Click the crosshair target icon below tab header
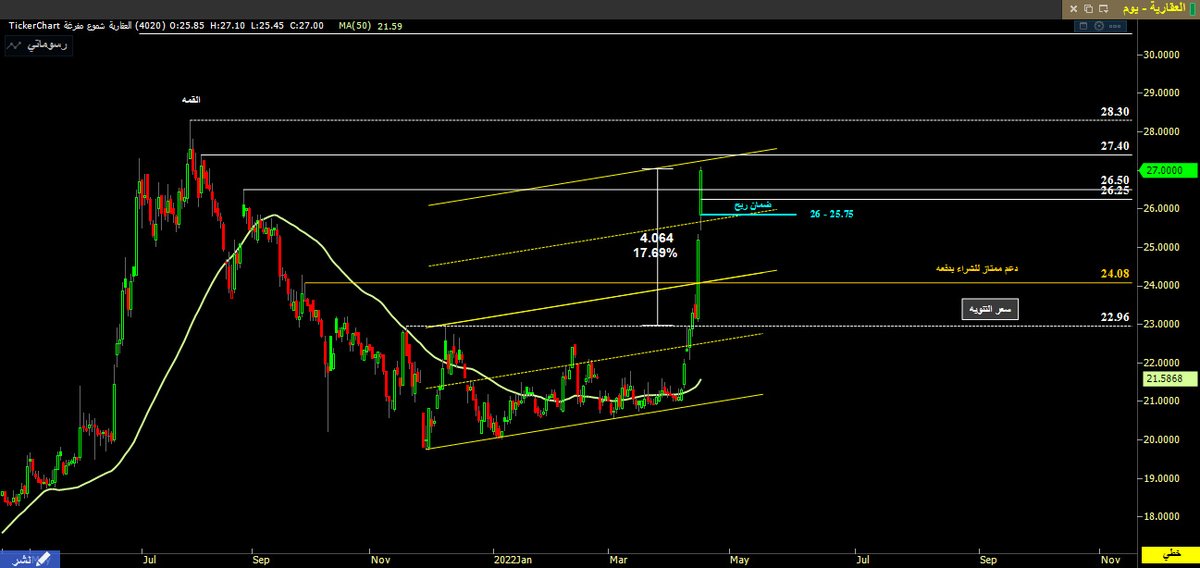This screenshot has width=1200, height=568. pyautogui.click(x=1099, y=26)
